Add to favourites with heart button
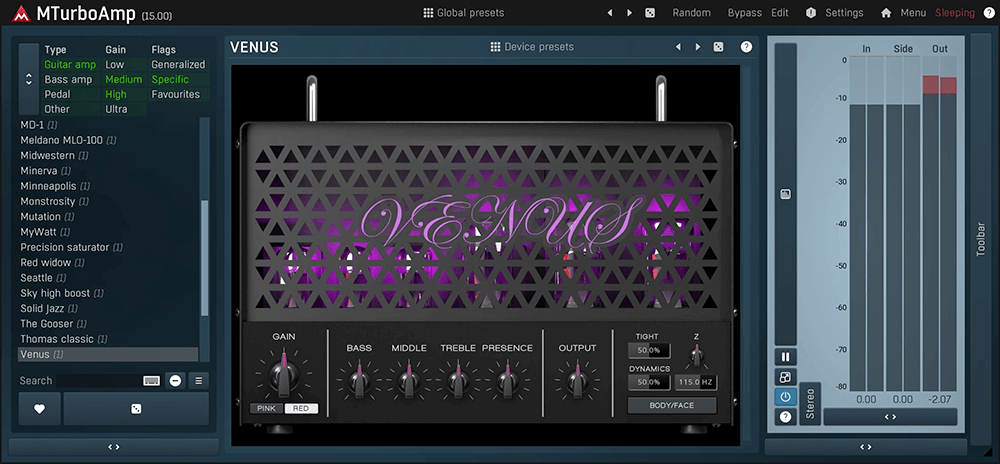Viewport: 1000px width, 464px height. 40,409
